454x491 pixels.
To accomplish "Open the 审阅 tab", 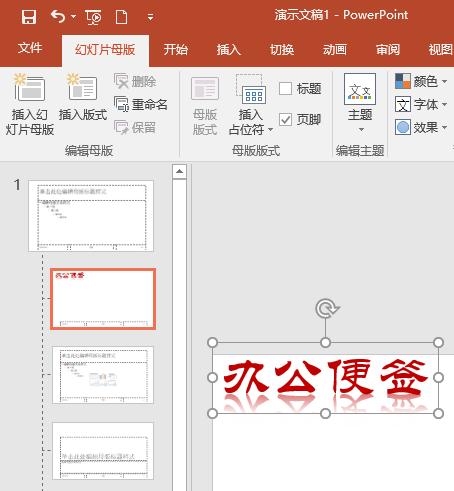I will [388, 50].
